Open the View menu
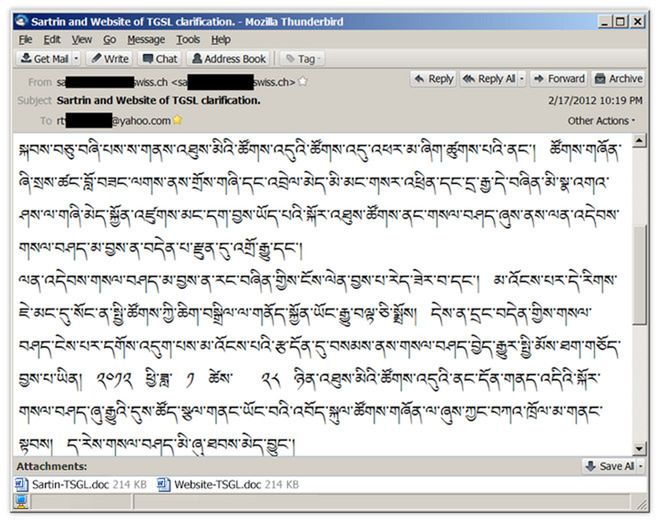This screenshot has height=523, width=660. (82, 40)
